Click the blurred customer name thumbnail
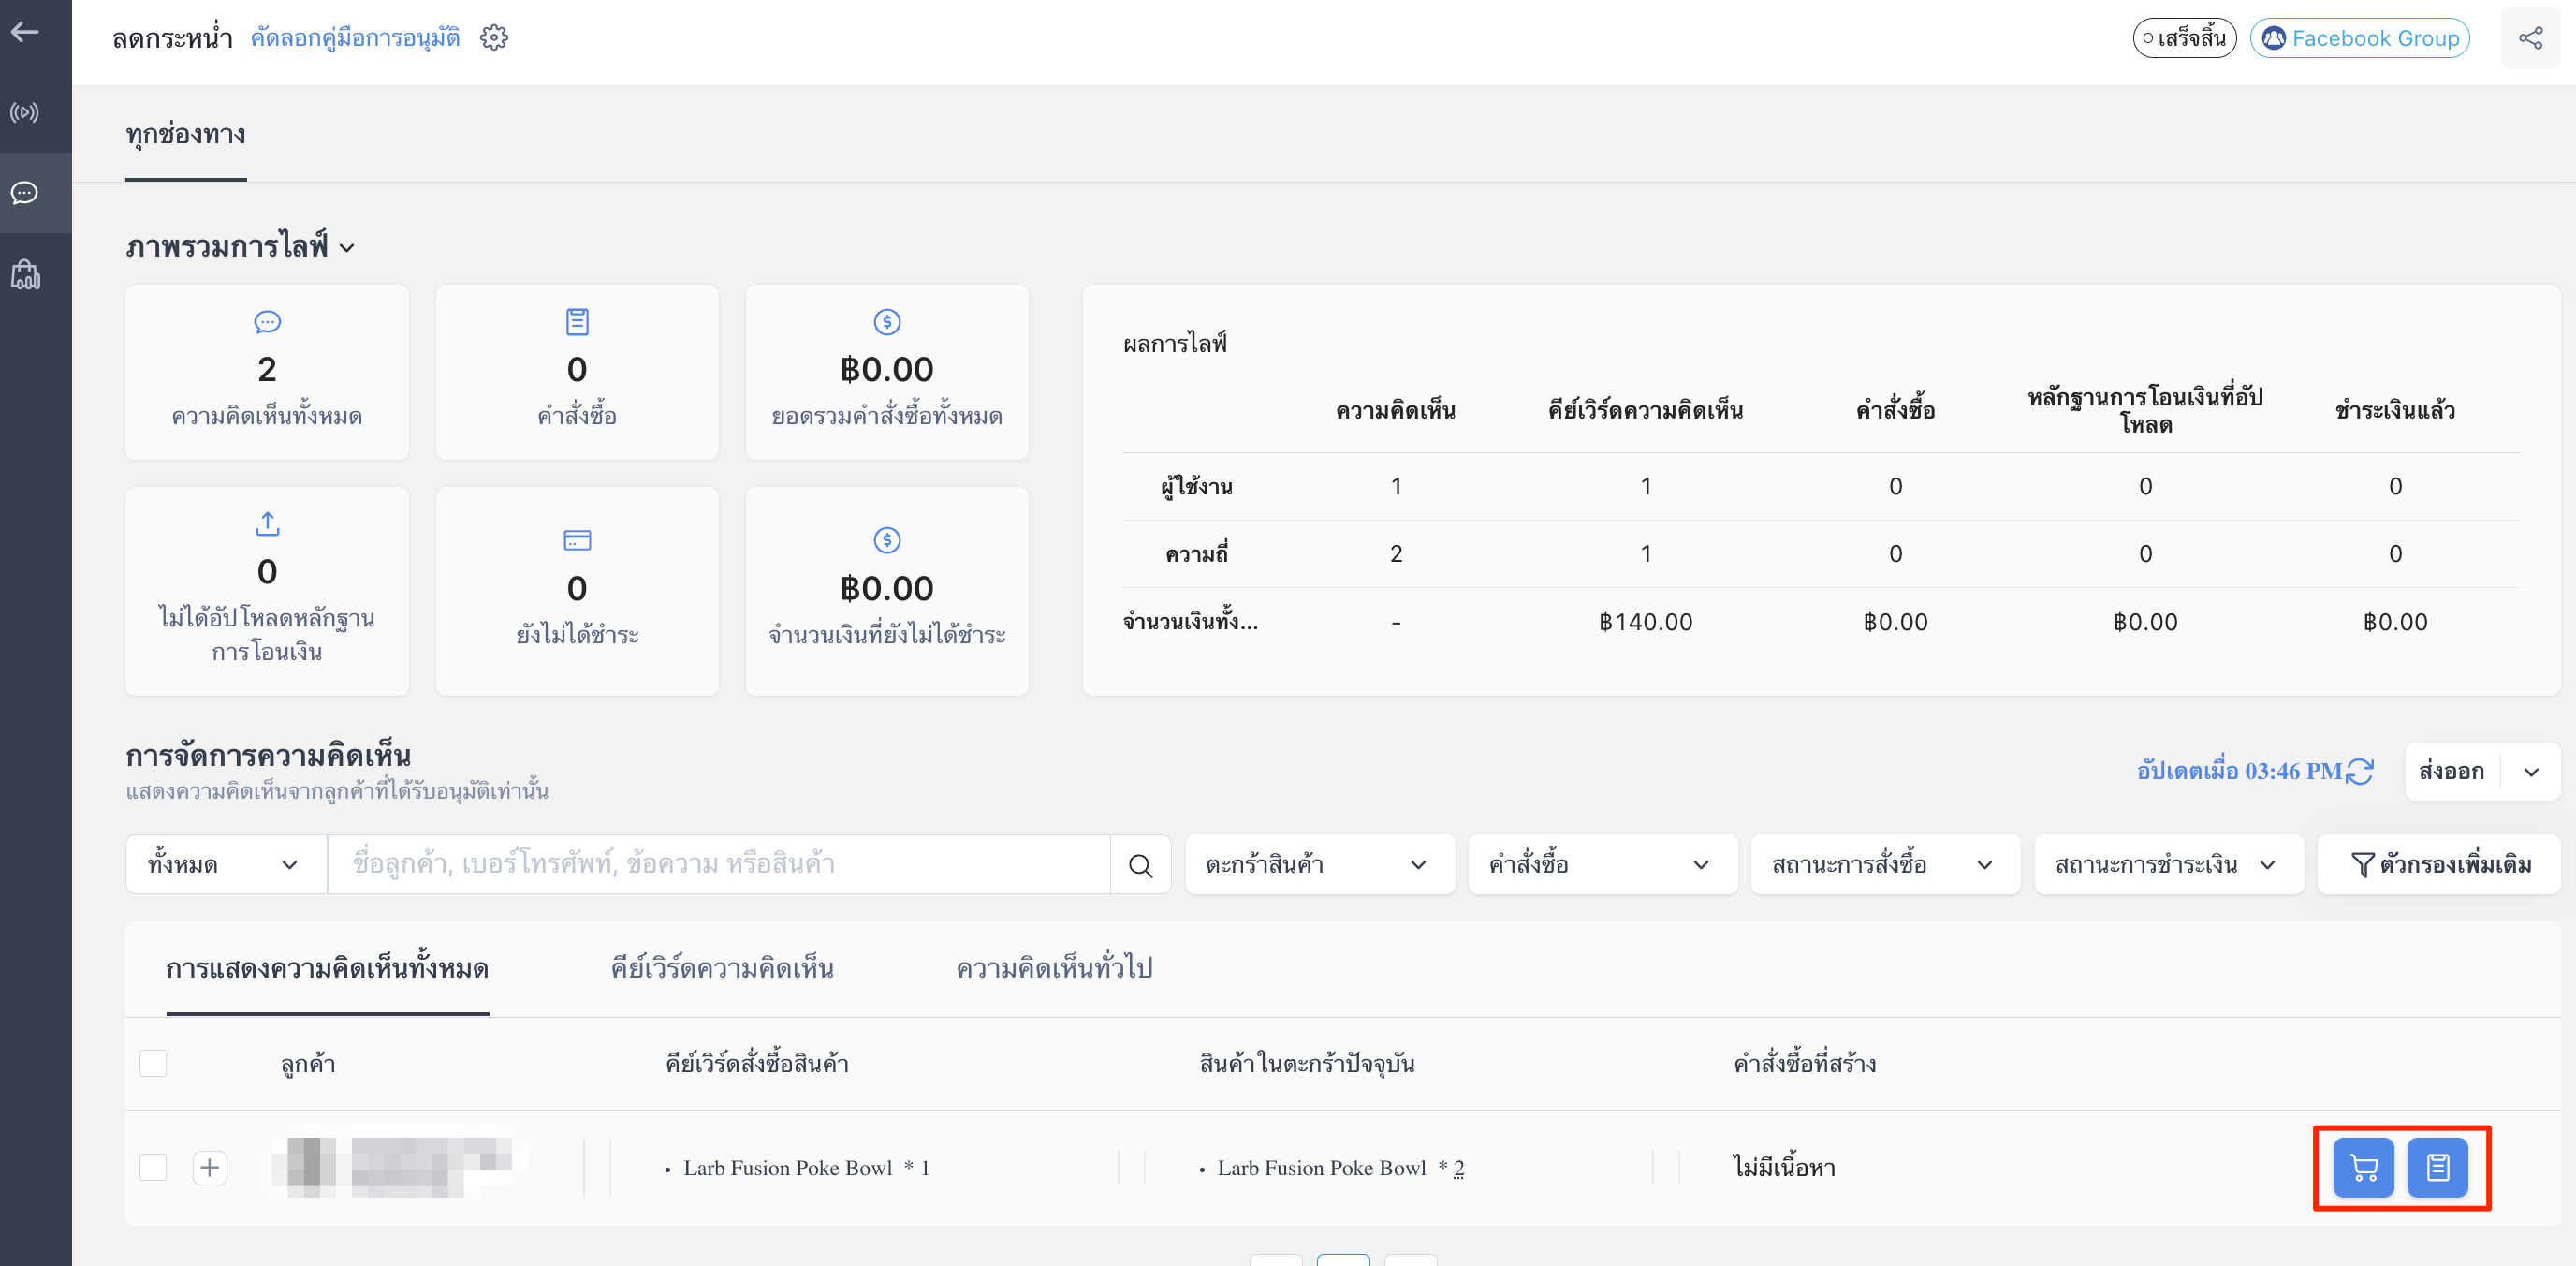The width and height of the screenshot is (2576, 1266). click(x=396, y=1166)
